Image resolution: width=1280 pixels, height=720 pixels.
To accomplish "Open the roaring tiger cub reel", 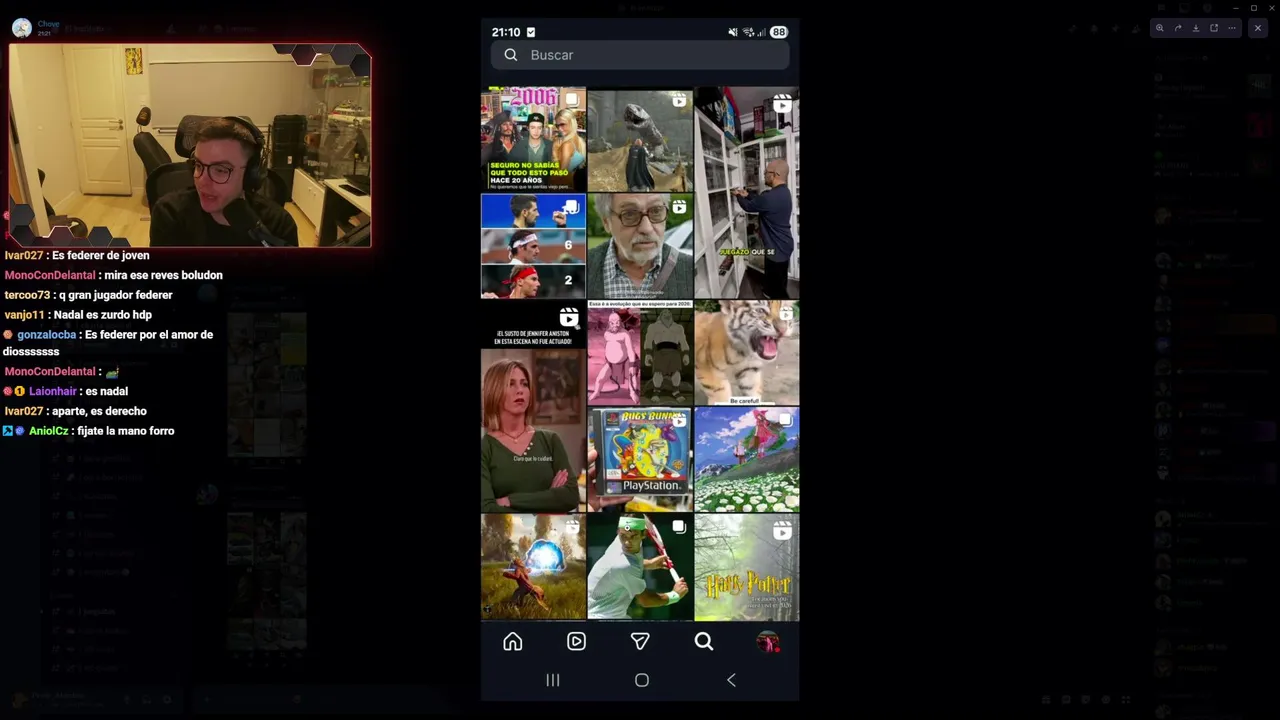I will coord(747,353).
